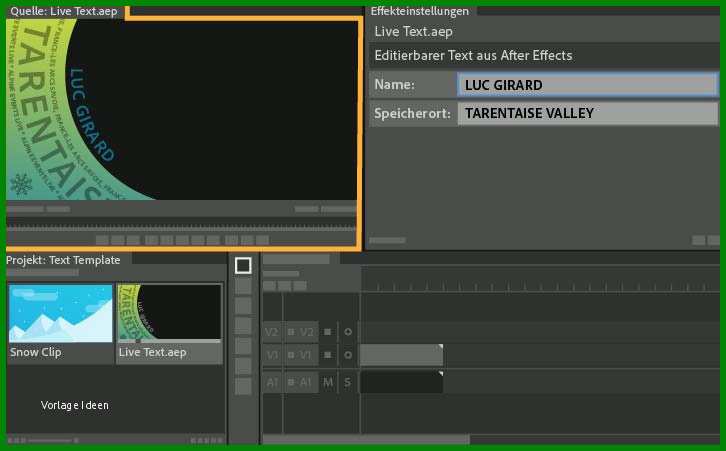Select the video clip on track V1

pyautogui.click(x=401, y=355)
